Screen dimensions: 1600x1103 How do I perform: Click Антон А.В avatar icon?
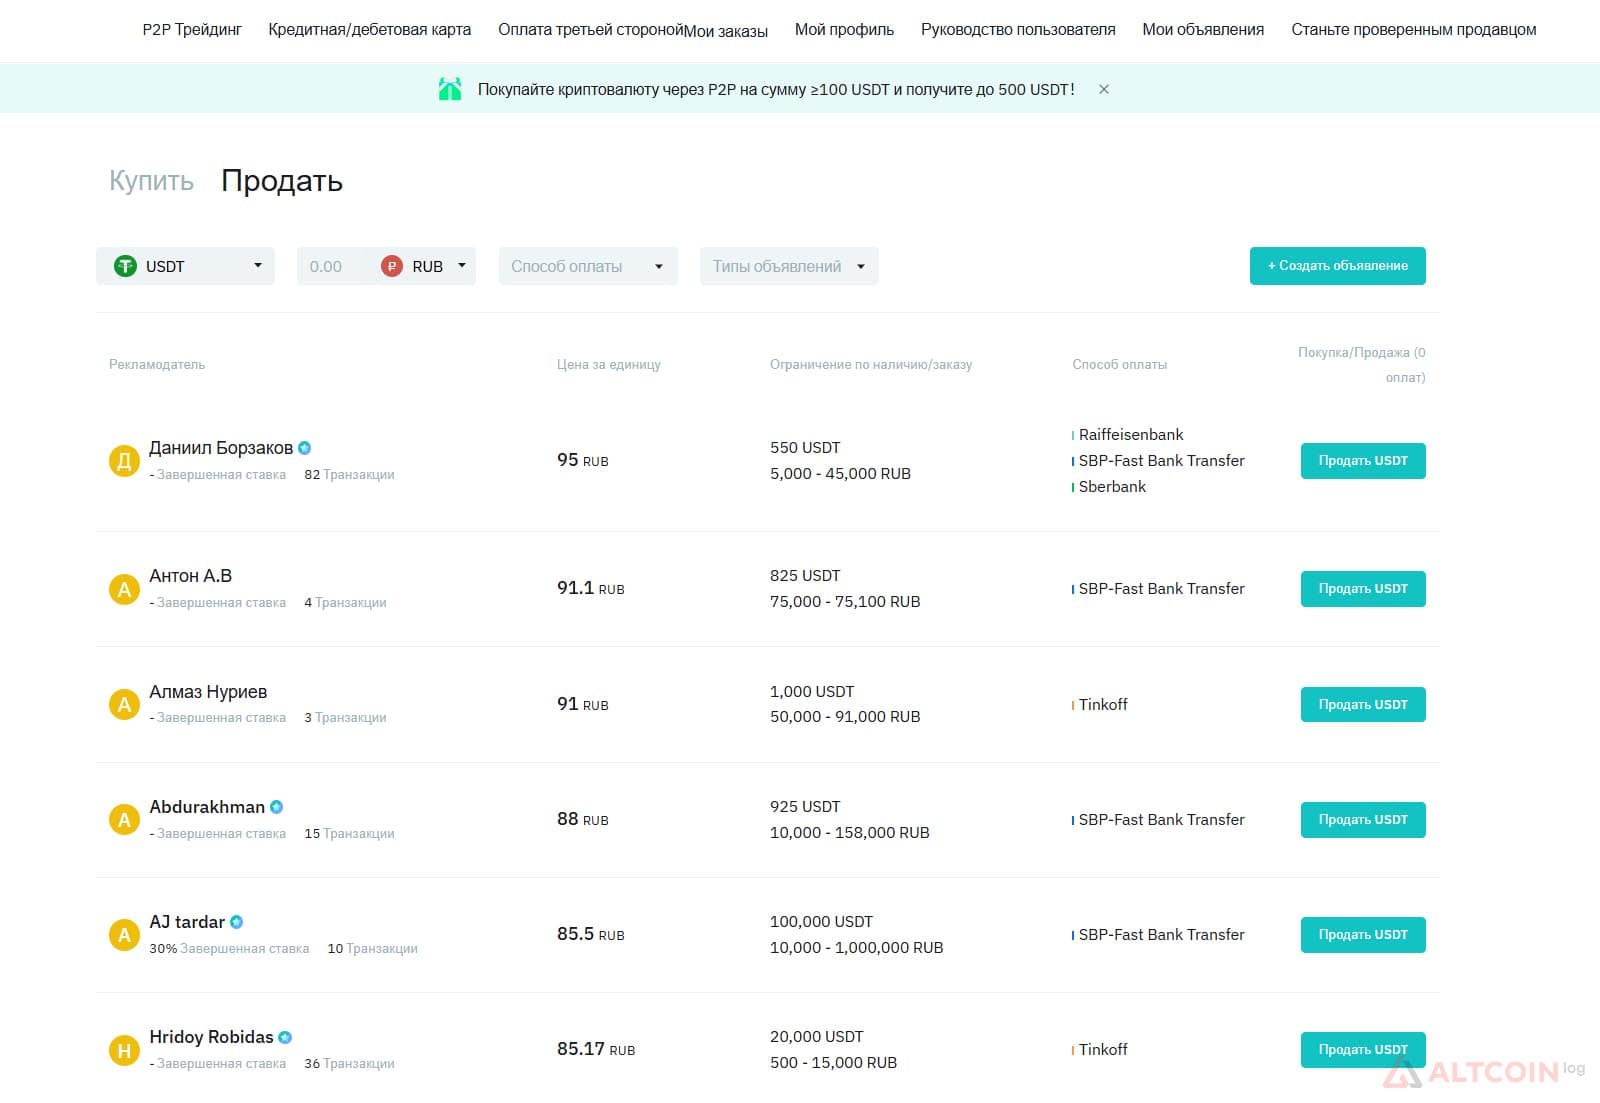(124, 589)
